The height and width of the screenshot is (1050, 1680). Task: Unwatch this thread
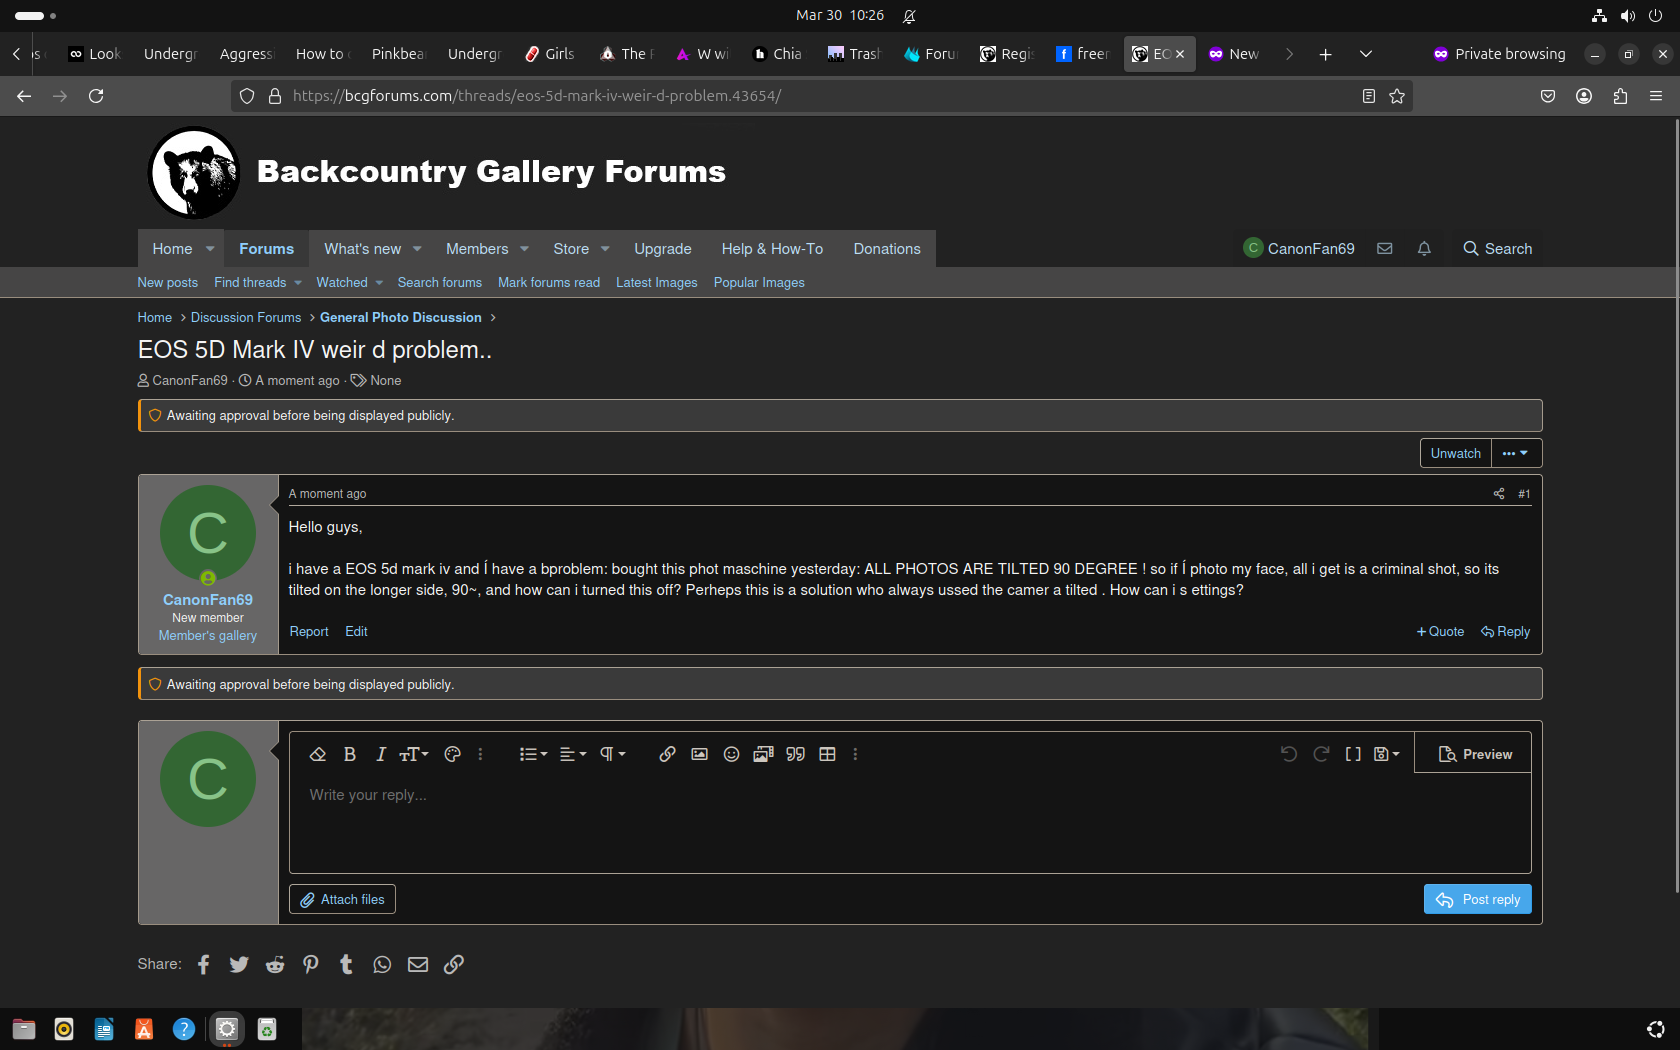(x=1455, y=453)
